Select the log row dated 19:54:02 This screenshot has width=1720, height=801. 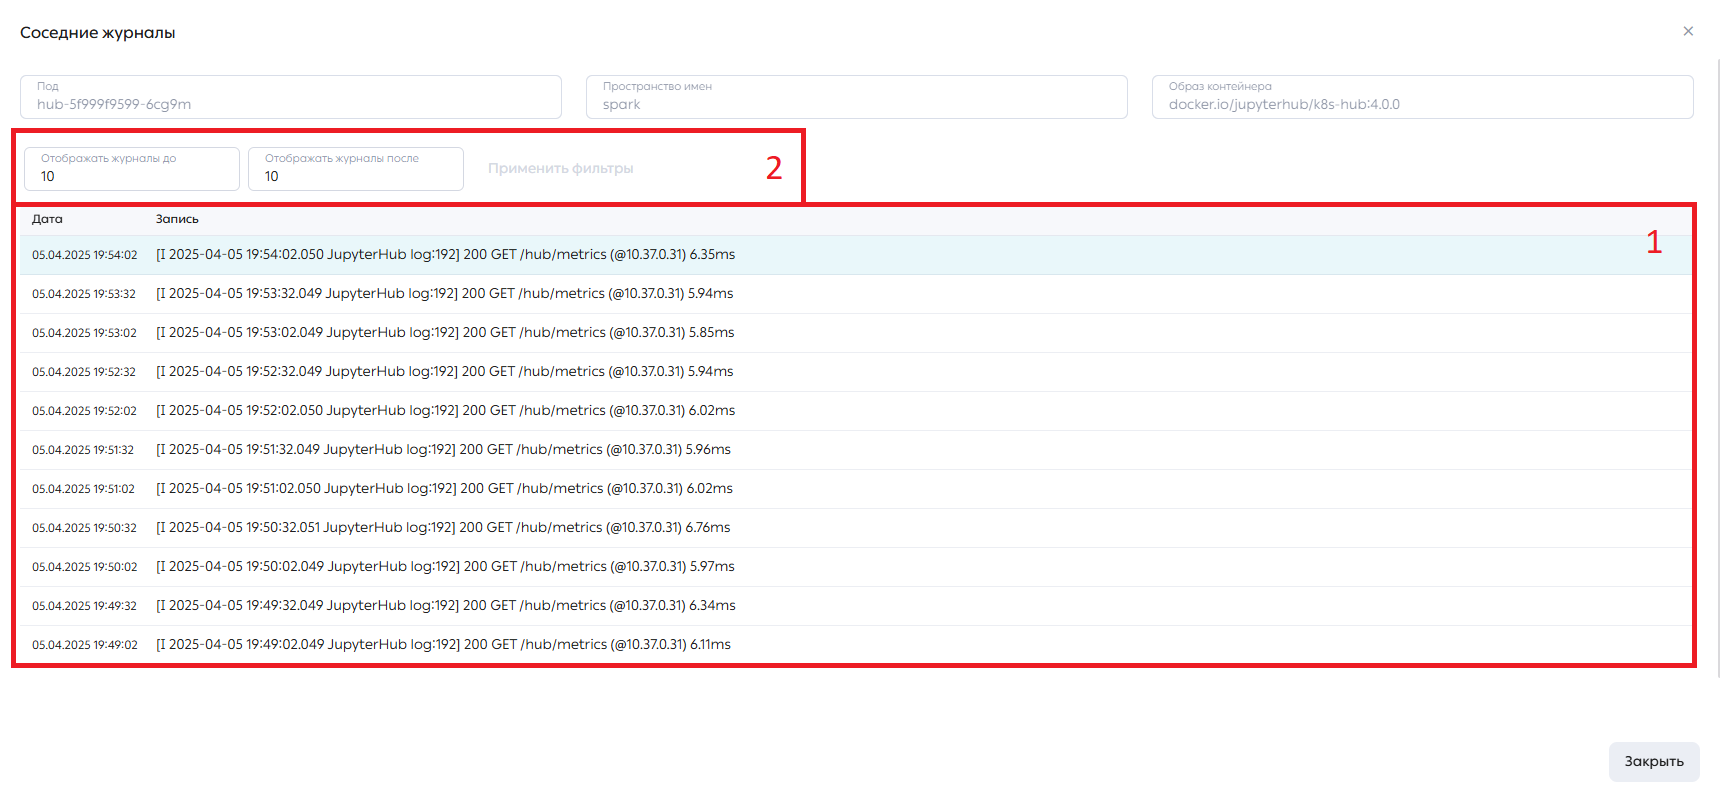point(855,255)
